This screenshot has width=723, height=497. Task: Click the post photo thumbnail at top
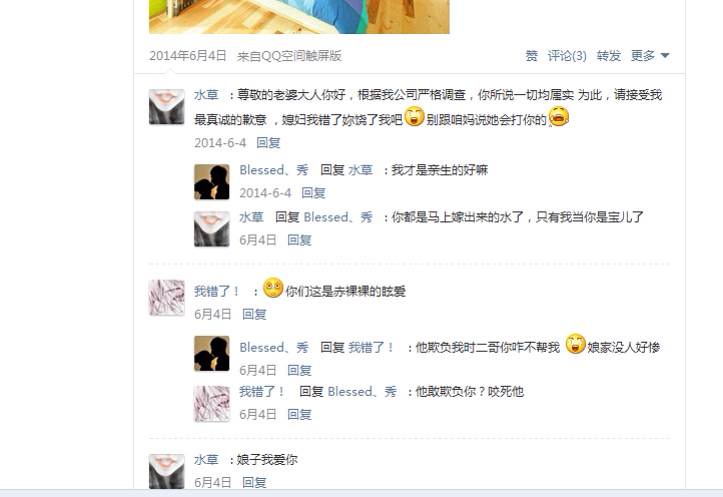click(x=299, y=17)
